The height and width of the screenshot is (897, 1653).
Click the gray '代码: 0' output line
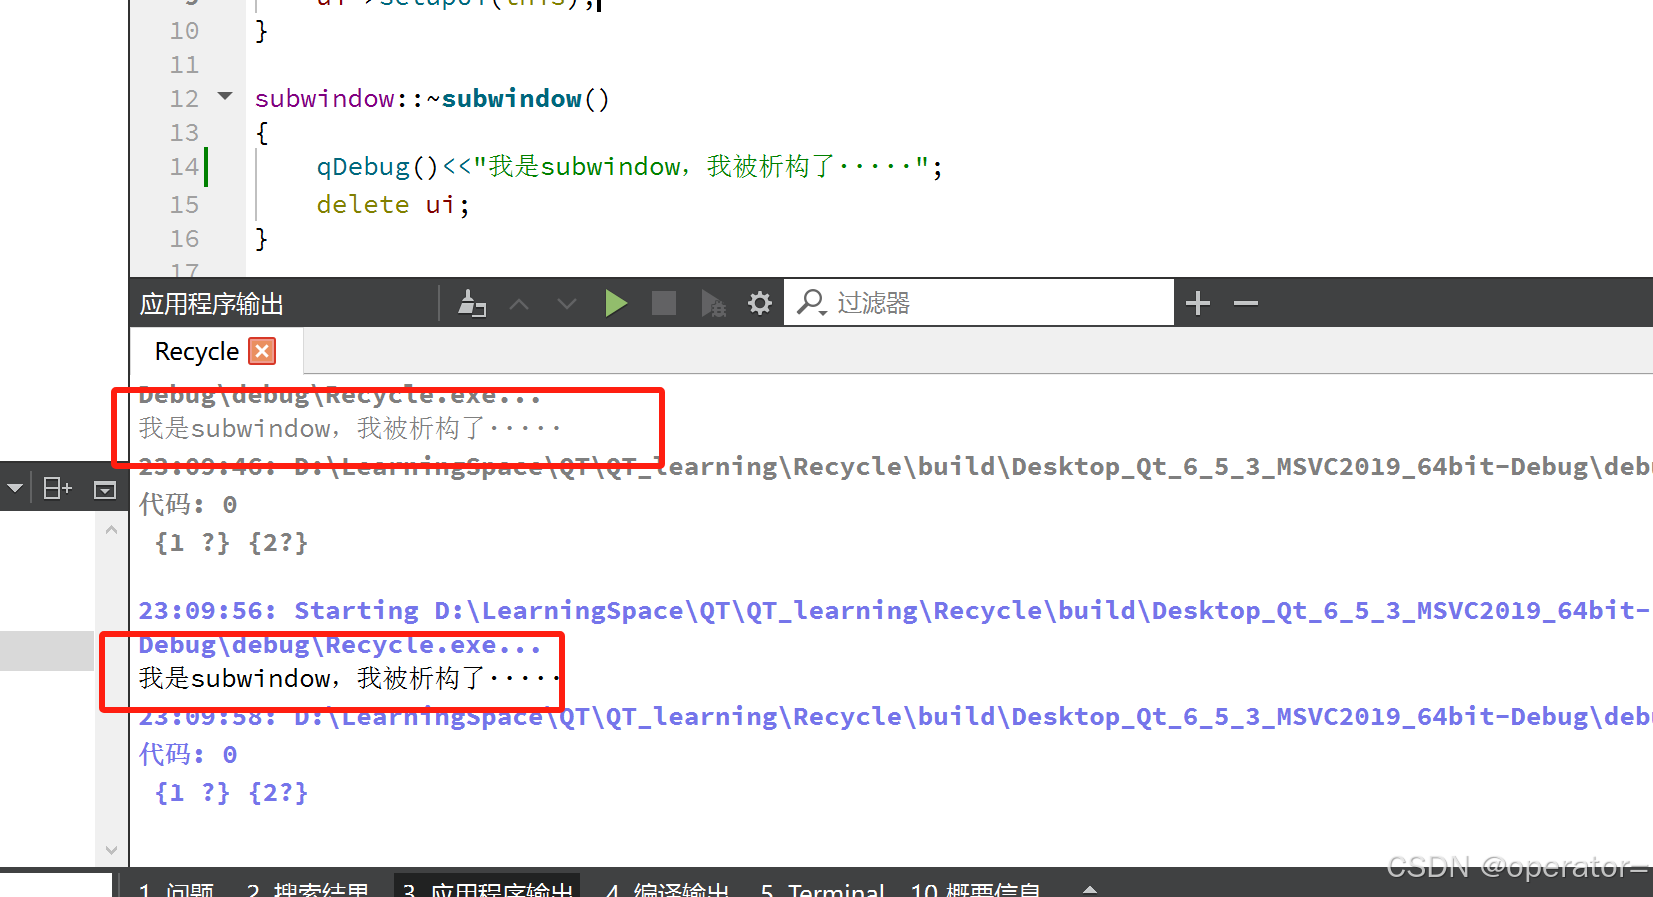(x=188, y=505)
